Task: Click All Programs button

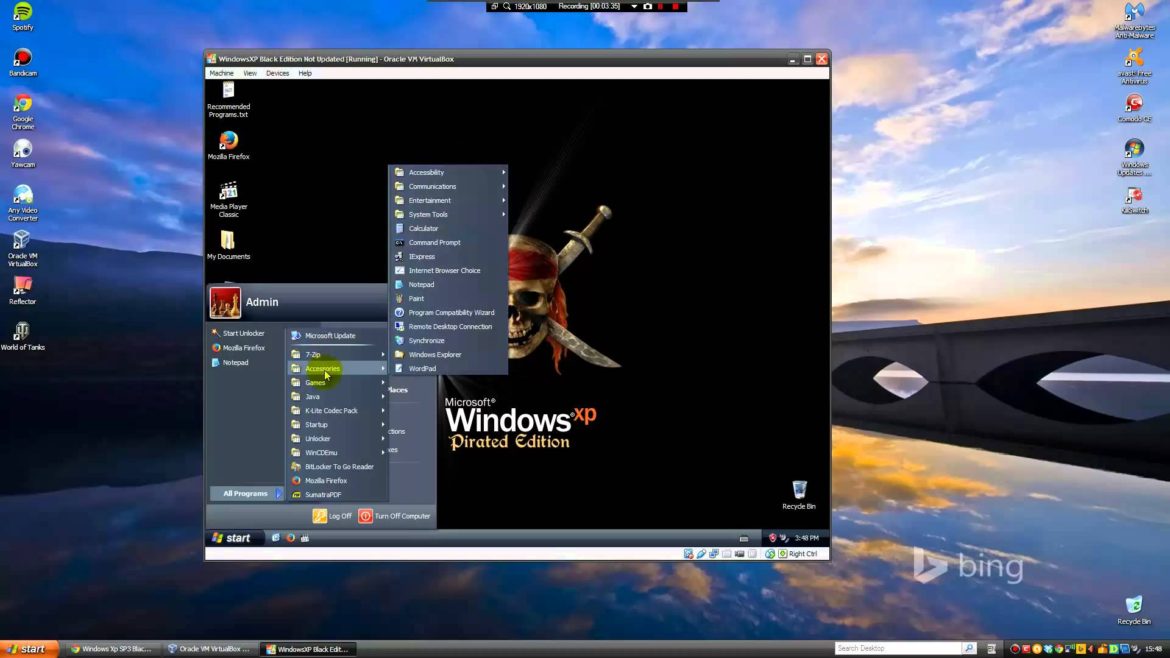Action: (246, 494)
